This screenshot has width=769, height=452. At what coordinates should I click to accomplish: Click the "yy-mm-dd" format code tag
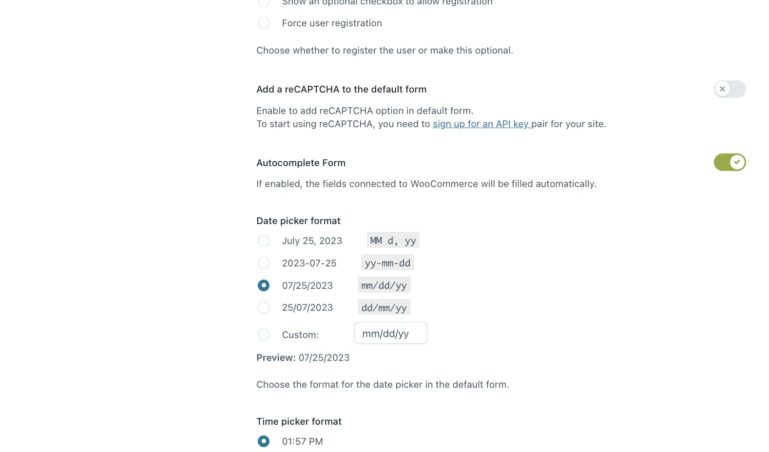click(x=387, y=263)
